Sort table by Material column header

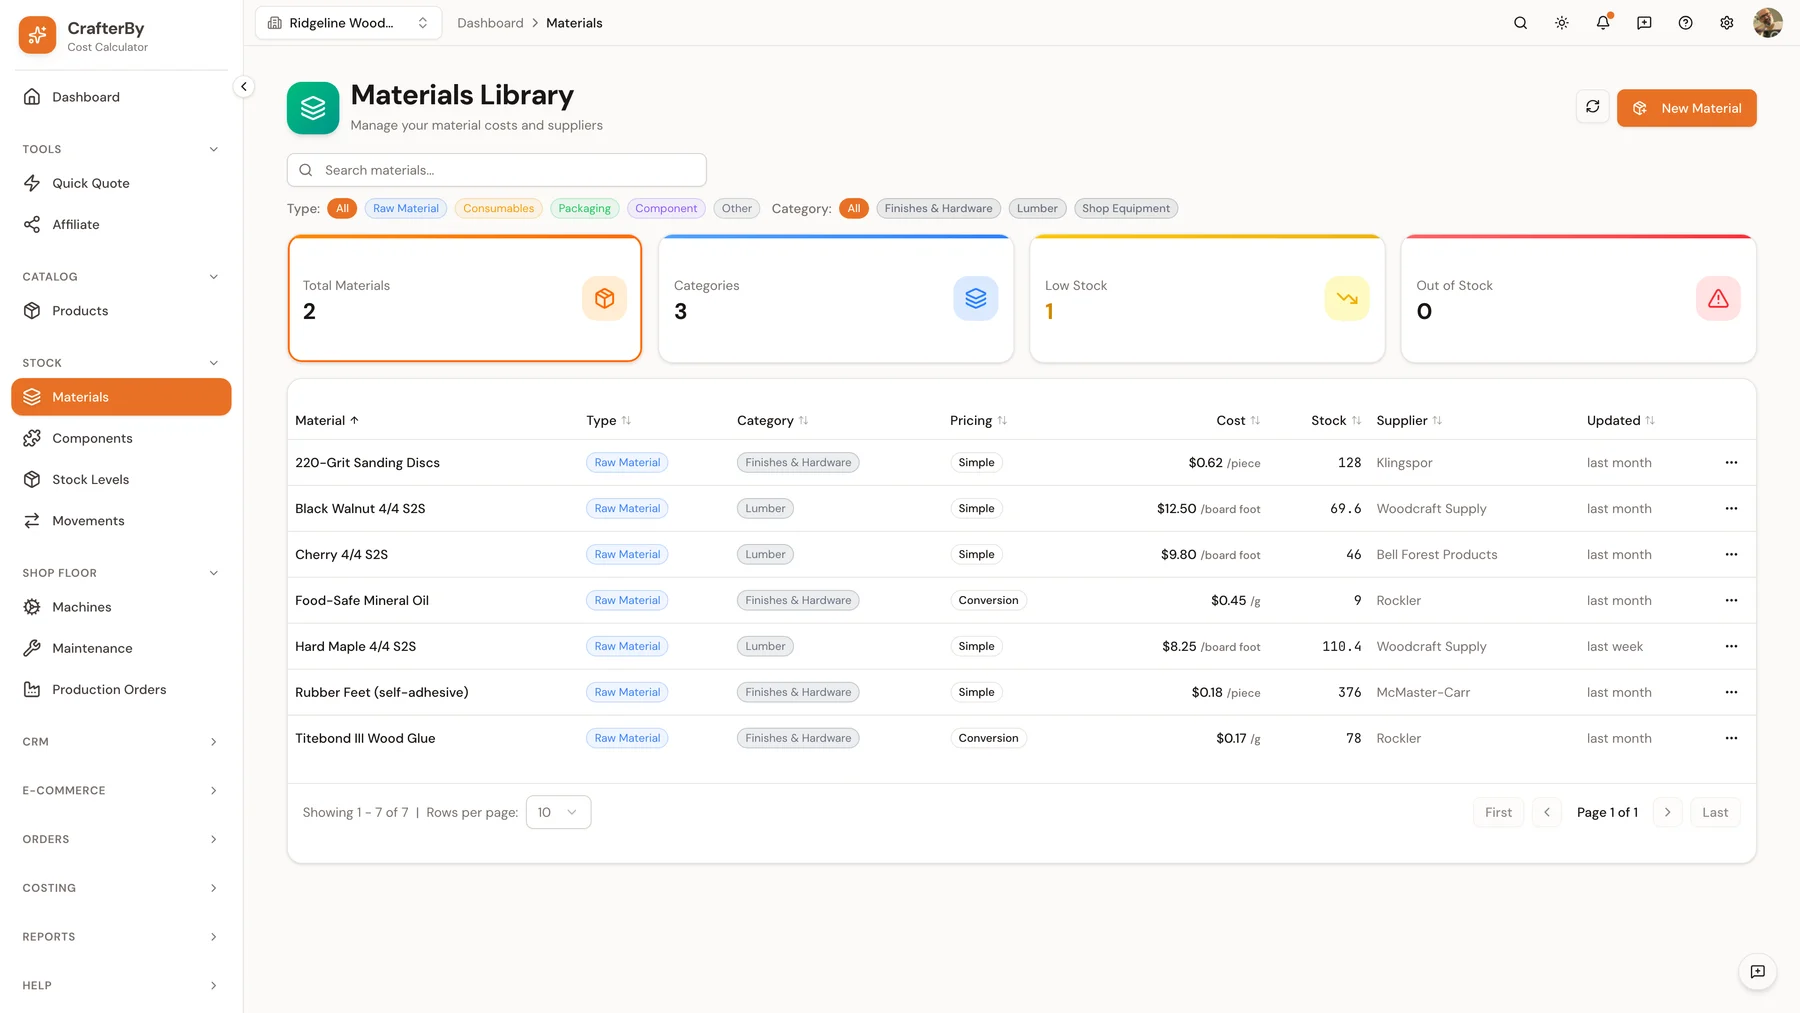coord(327,421)
